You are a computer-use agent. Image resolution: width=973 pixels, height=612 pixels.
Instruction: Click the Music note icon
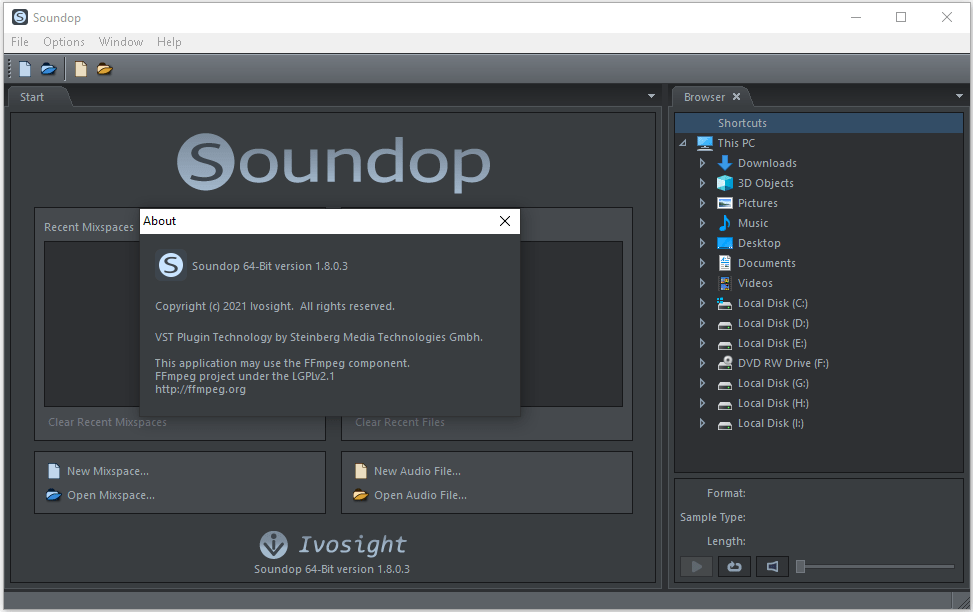(724, 223)
